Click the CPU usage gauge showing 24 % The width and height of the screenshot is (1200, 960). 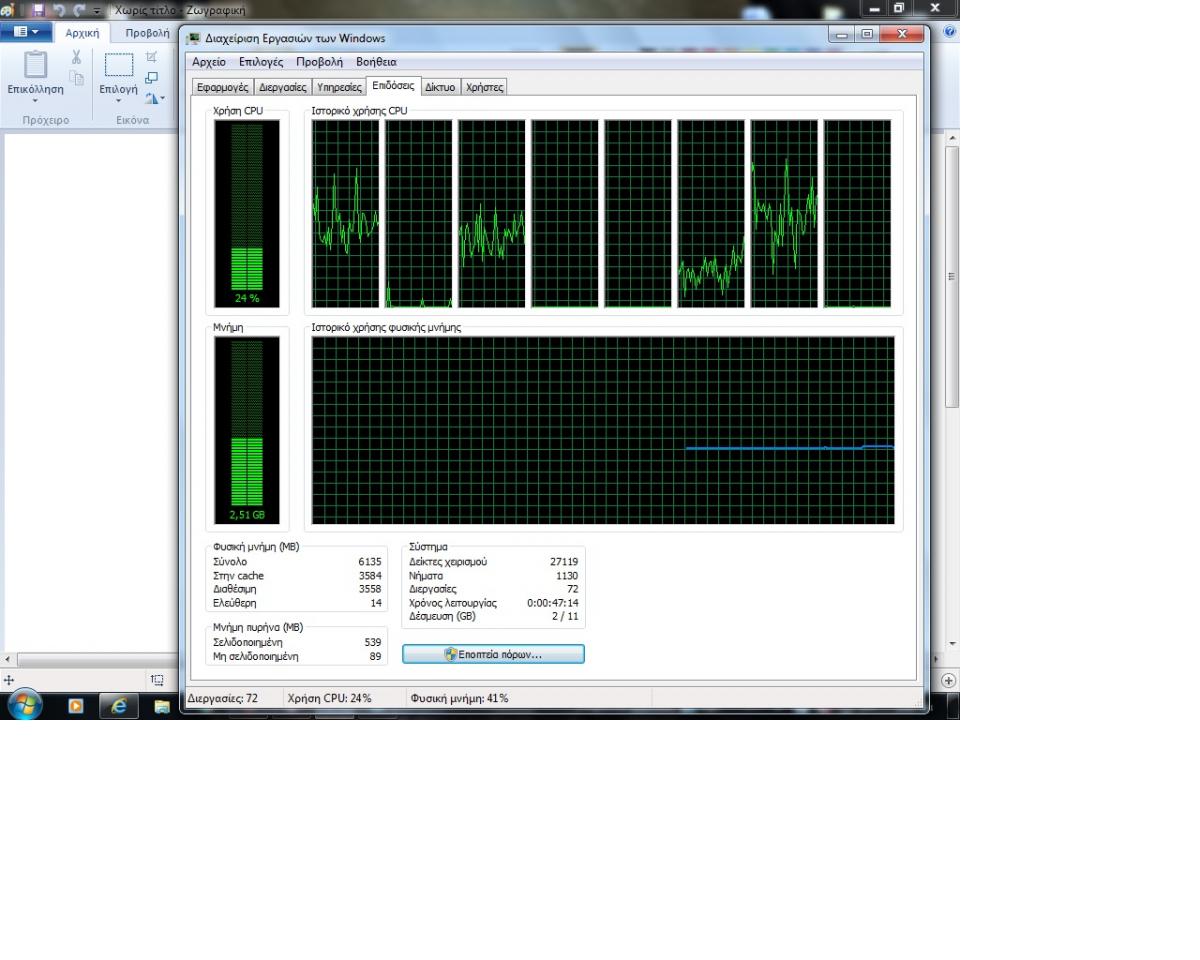(247, 214)
